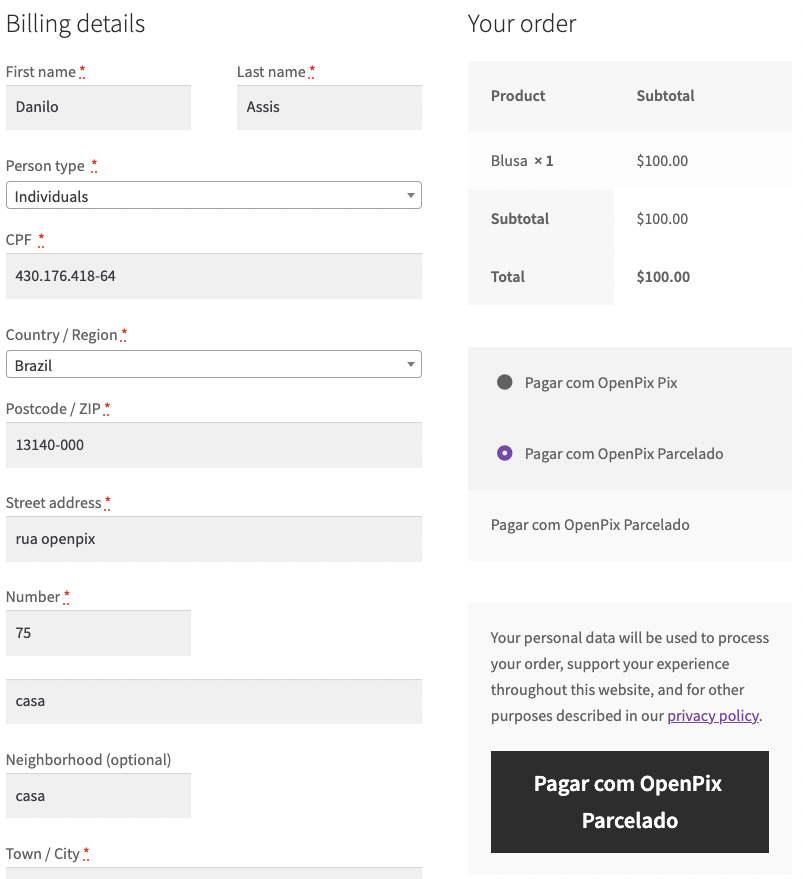Viewport: 803px width, 879px height.
Task: Open the Person type dropdown
Action: pos(213,195)
